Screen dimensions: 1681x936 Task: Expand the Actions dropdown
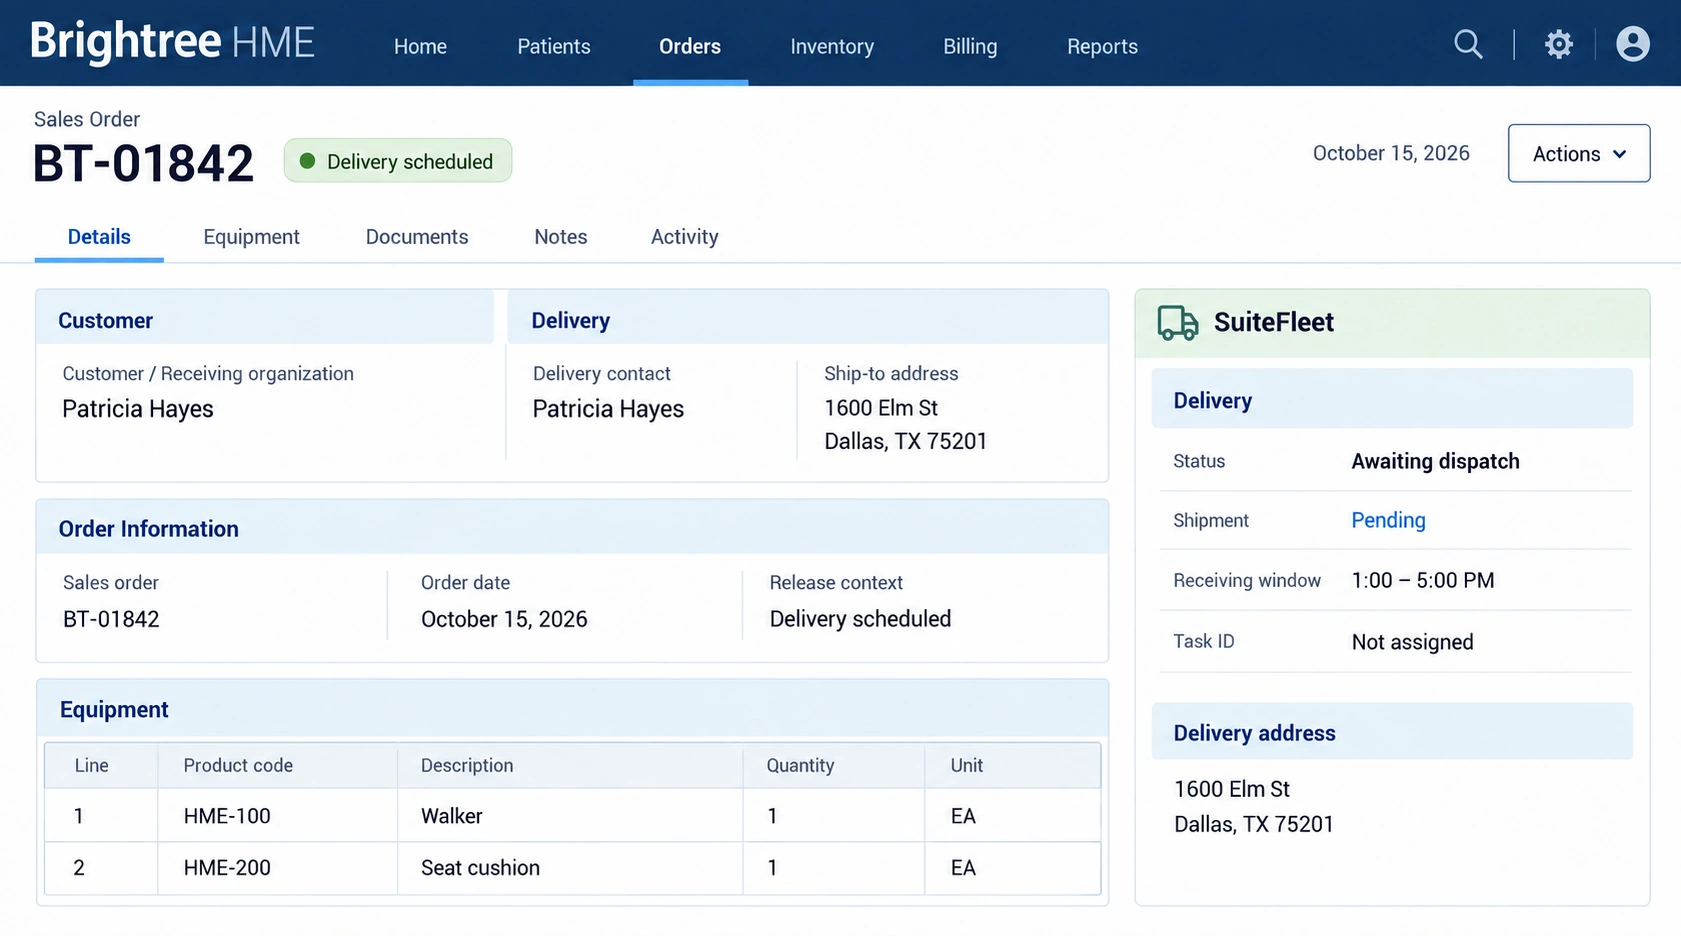[x=1579, y=153]
